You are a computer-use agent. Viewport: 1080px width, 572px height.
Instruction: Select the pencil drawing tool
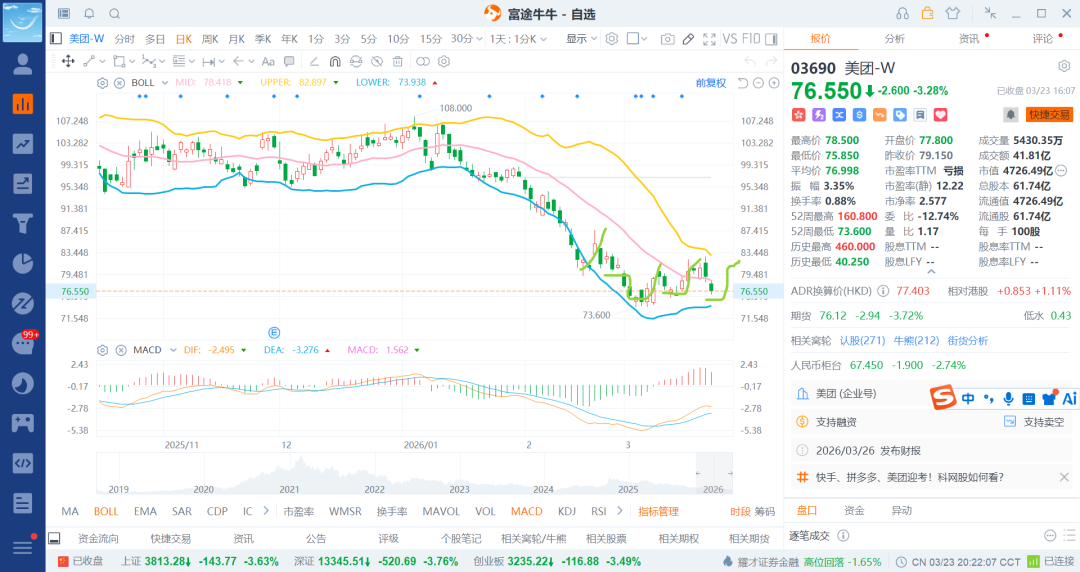tap(688, 39)
